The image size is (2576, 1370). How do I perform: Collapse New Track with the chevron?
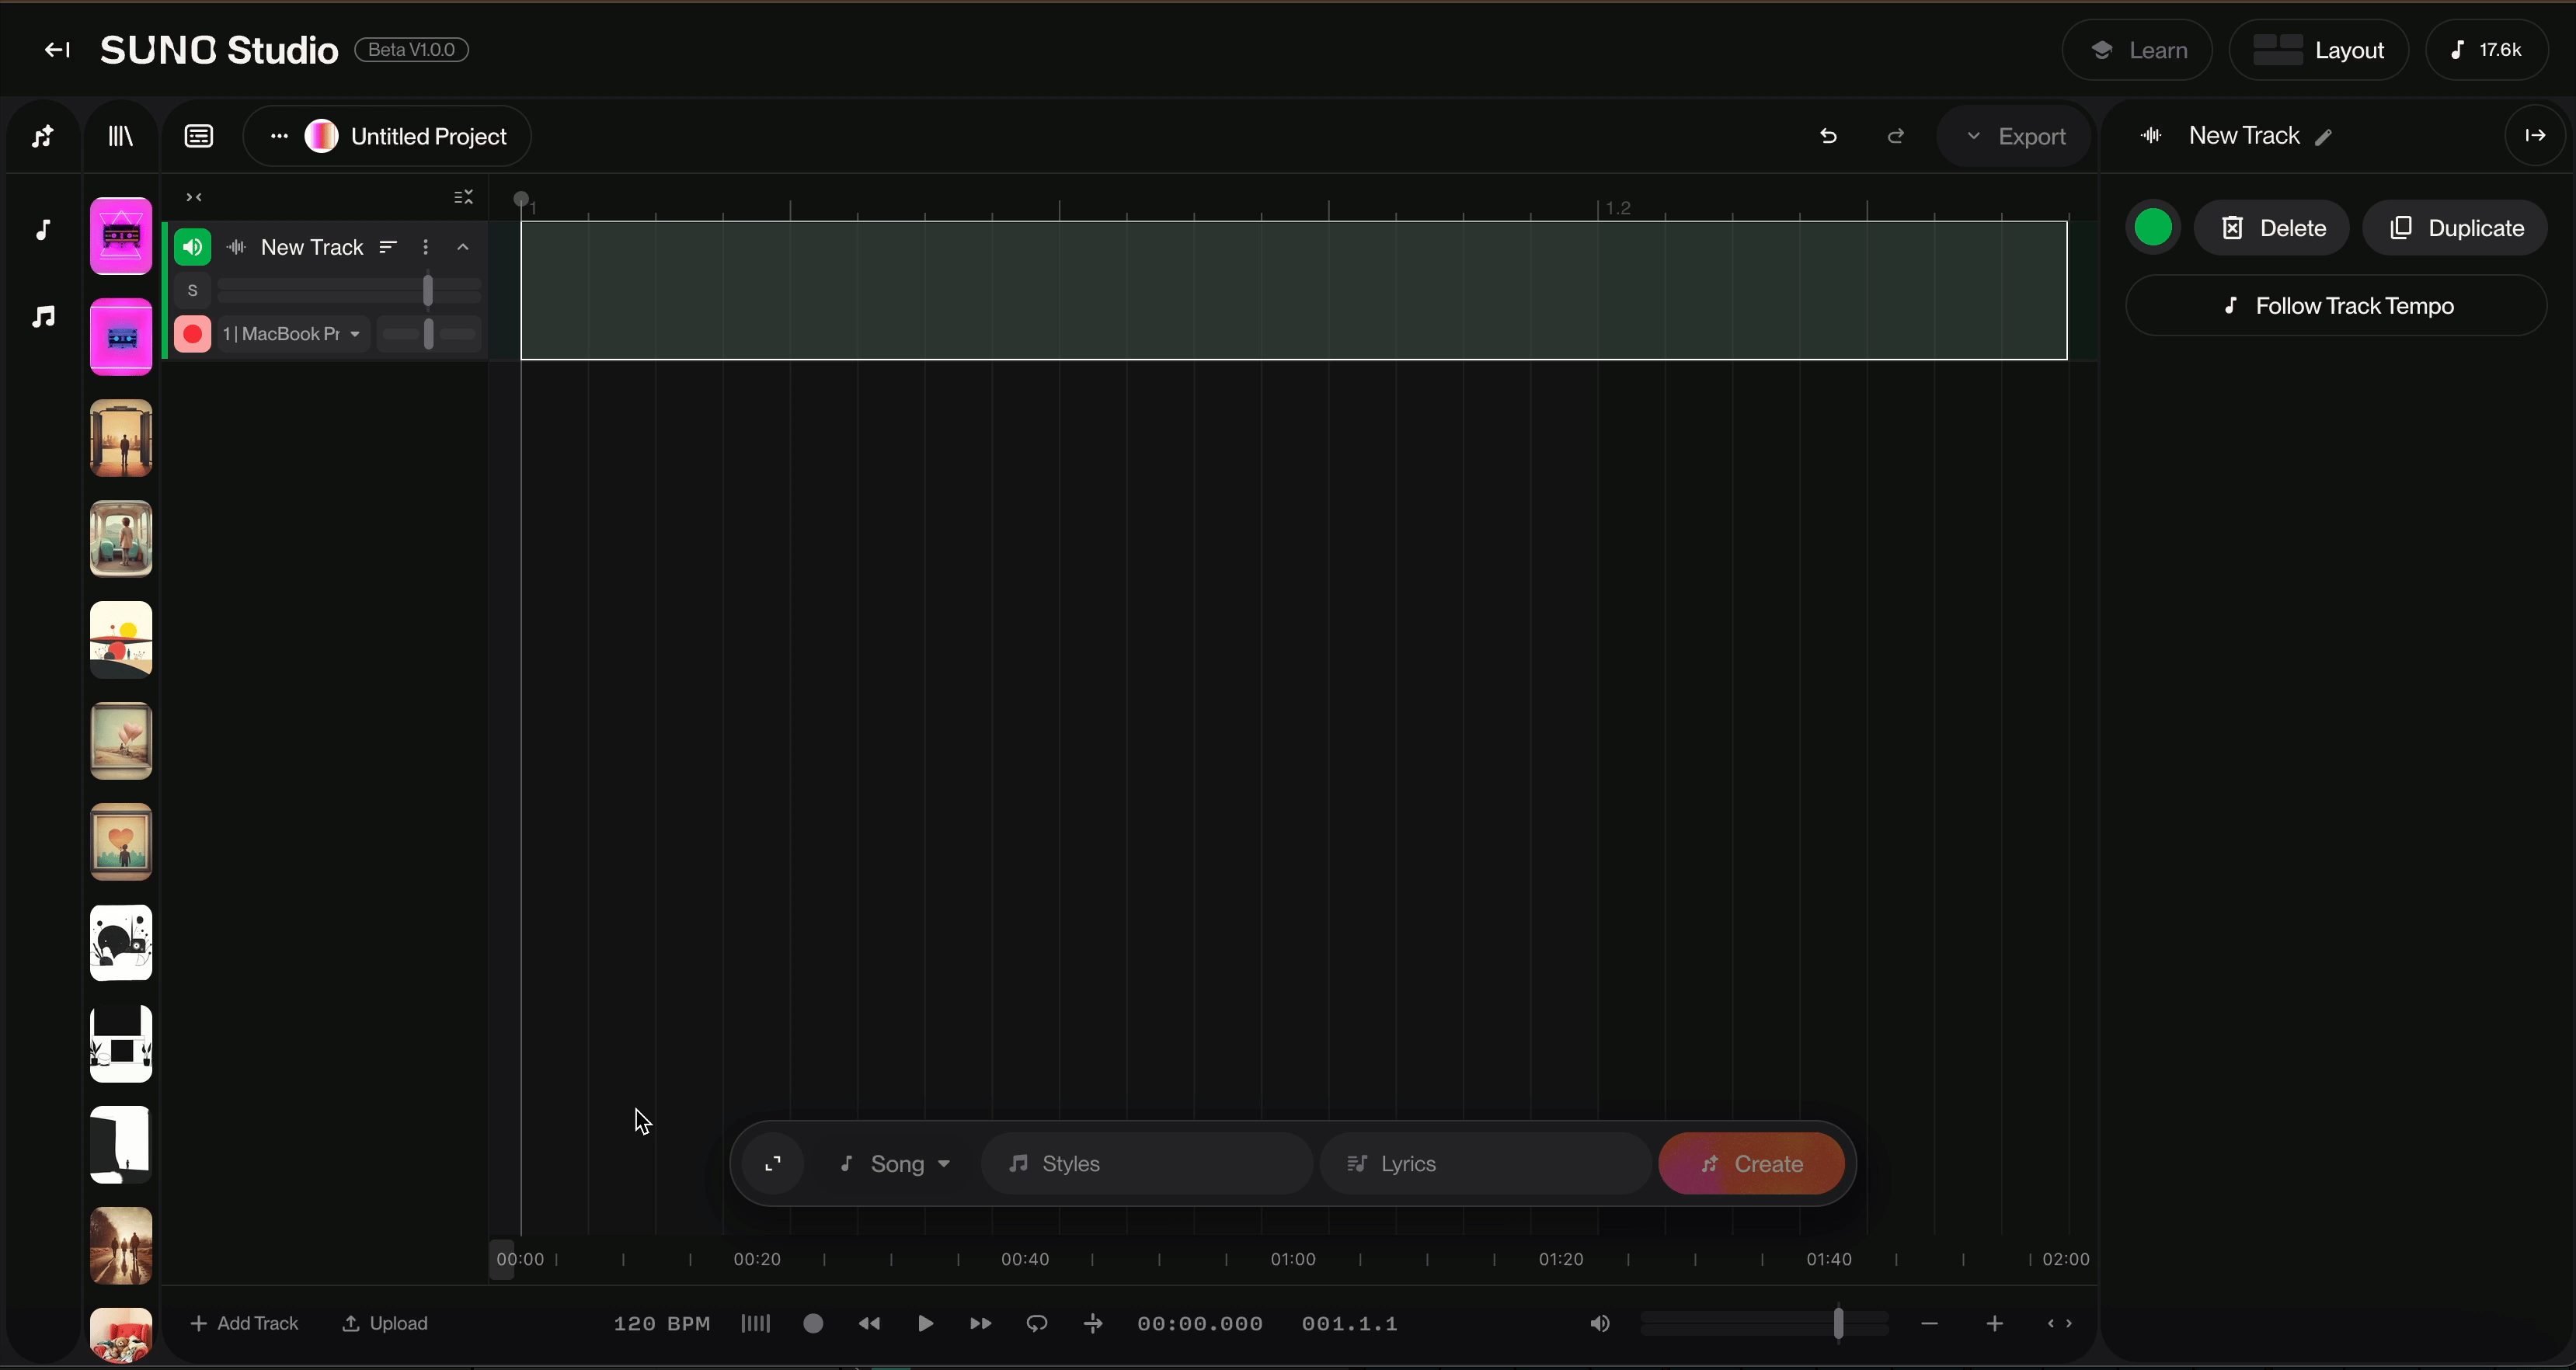[463, 247]
